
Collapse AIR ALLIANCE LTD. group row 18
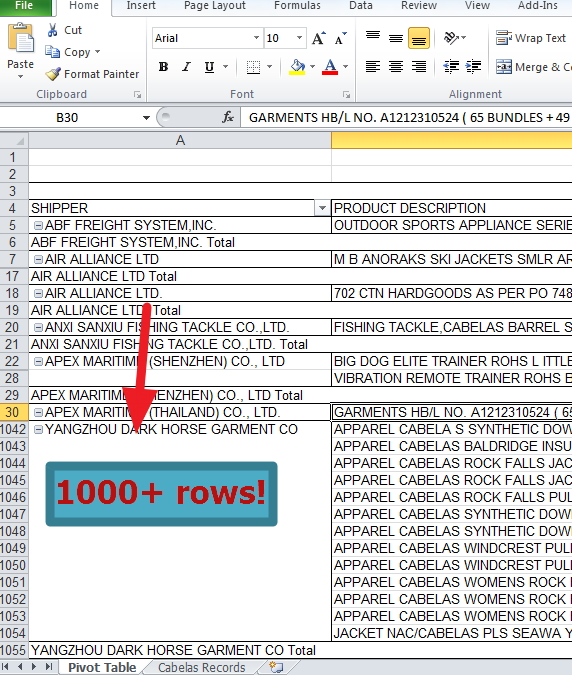38,293
